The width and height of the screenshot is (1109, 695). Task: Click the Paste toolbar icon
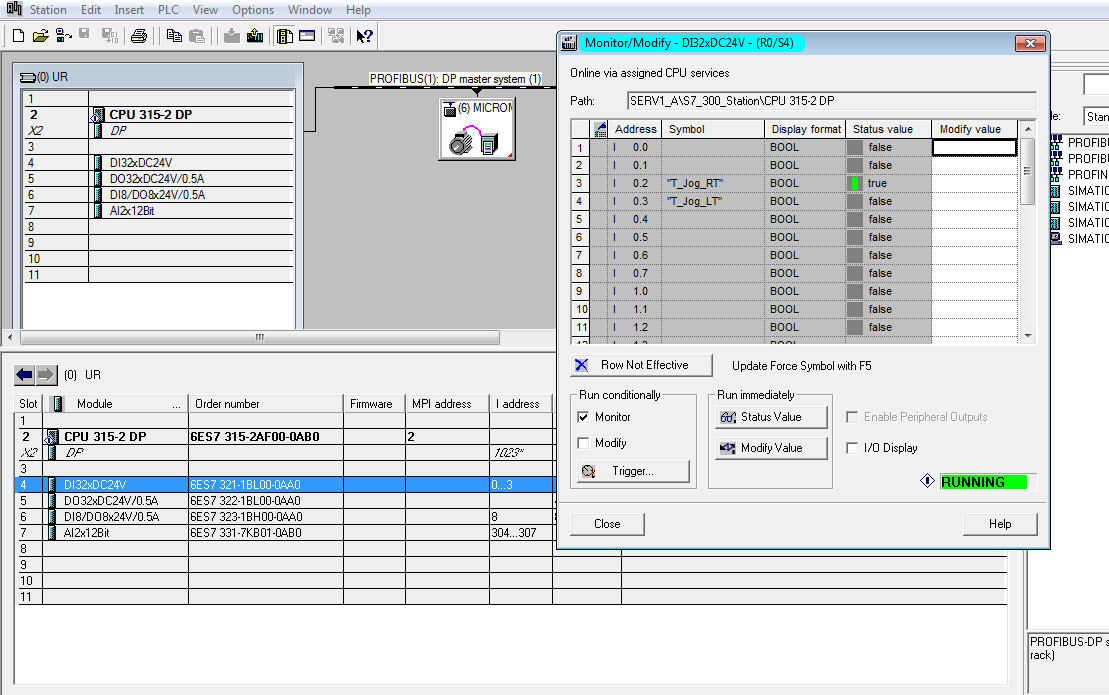[x=197, y=35]
